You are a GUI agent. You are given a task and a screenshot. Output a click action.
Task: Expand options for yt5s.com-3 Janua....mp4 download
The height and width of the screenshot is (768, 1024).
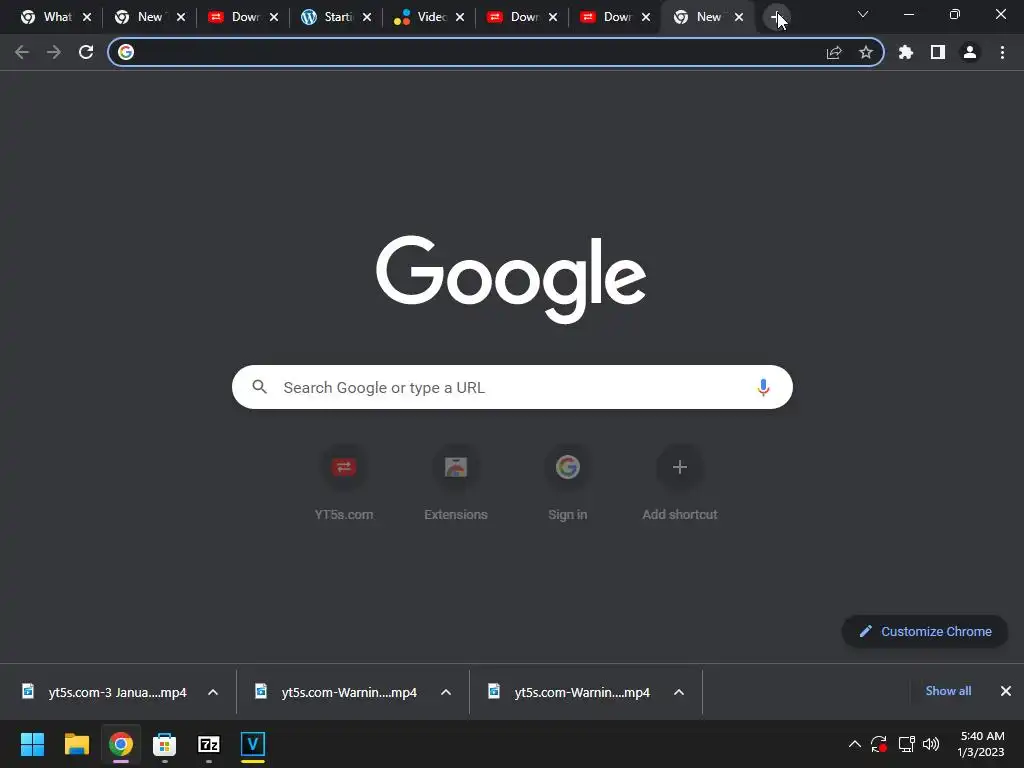tap(213, 692)
